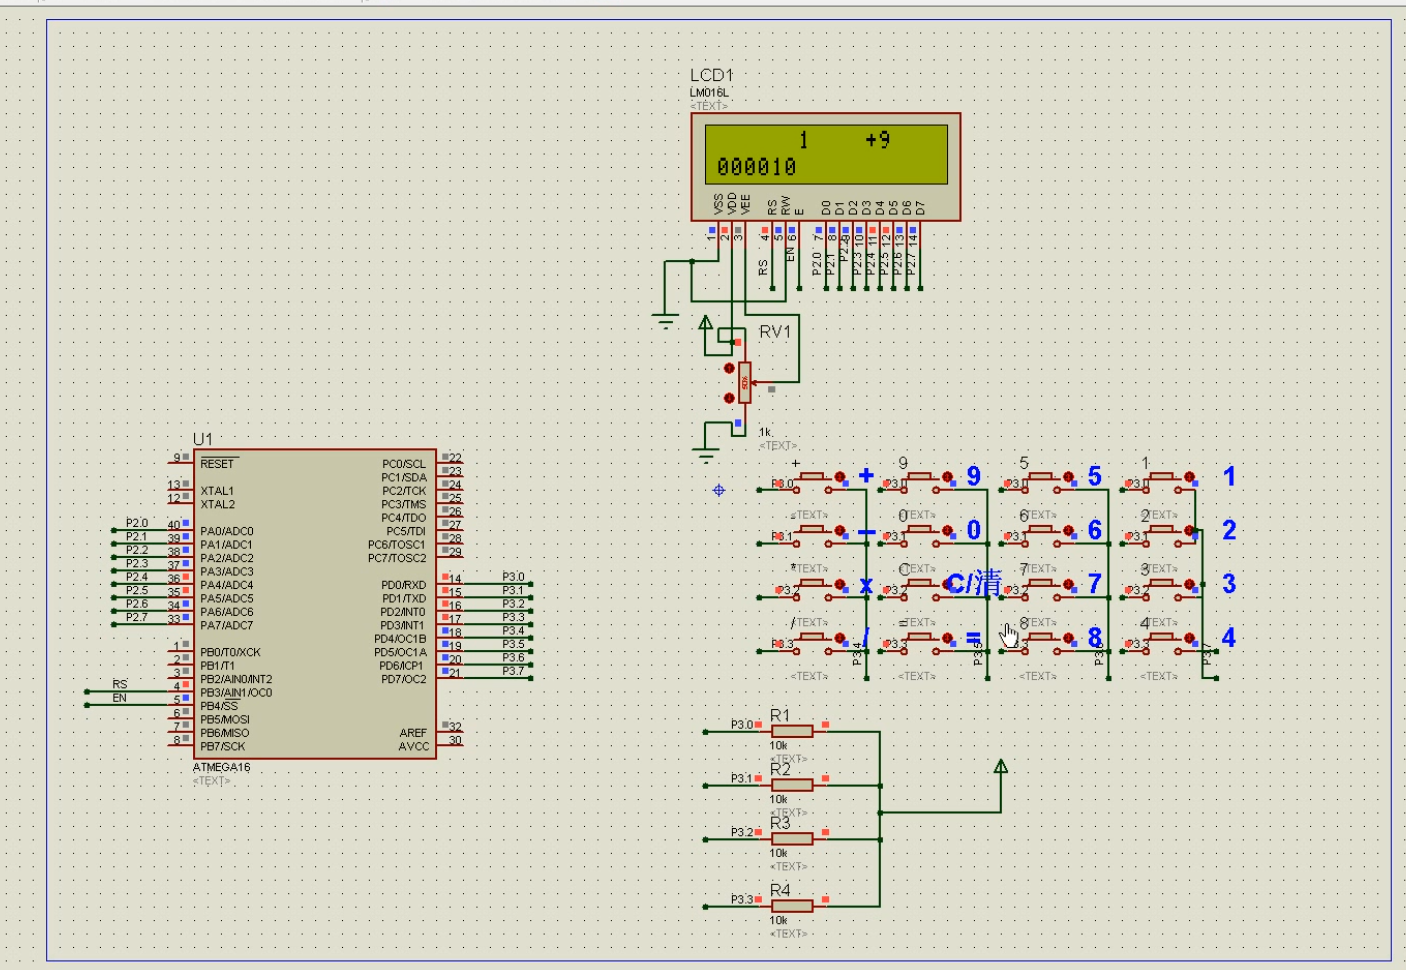Image resolution: width=1406 pixels, height=970 pixels.
Task: Click the RESET pin label on U1
Action: click(x=217, y=464)
